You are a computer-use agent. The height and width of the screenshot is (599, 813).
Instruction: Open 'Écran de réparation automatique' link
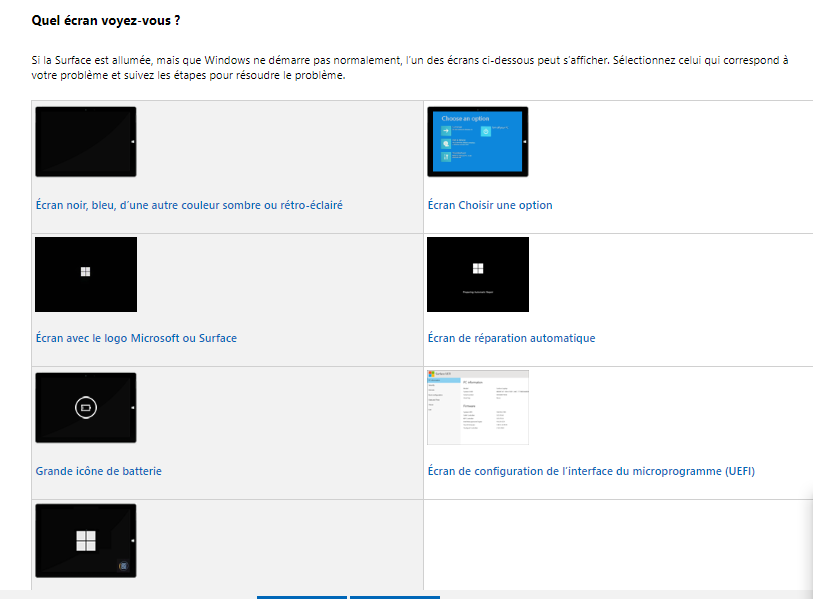511,338
